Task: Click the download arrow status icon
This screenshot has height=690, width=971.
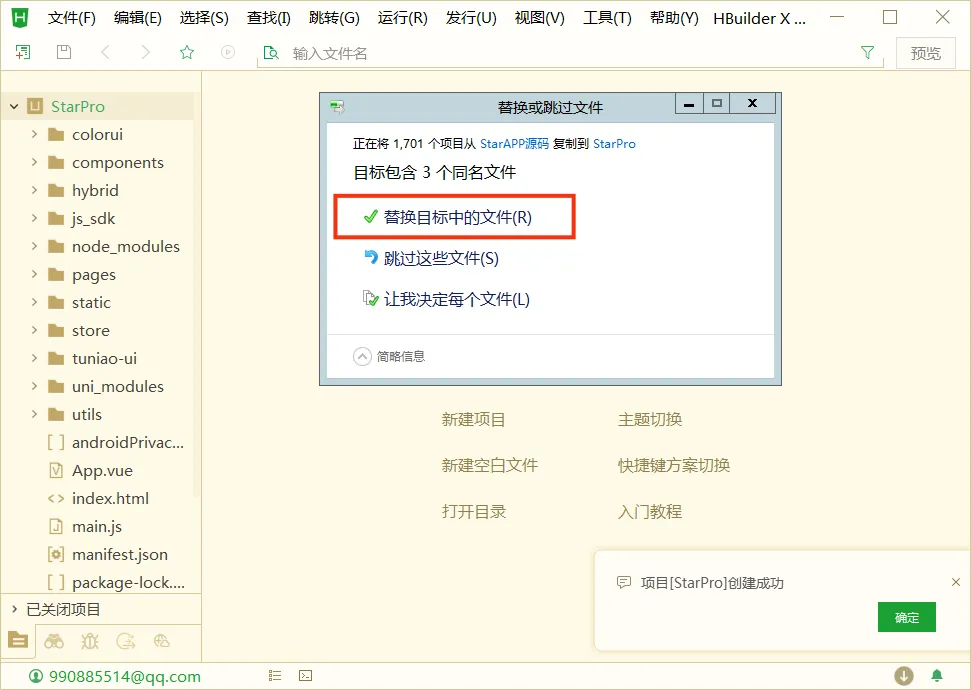Action: [904, 676]
